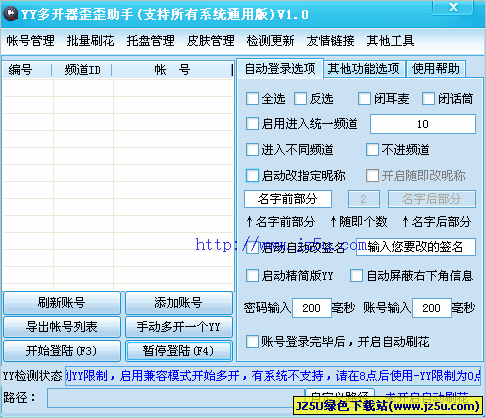The image size is (486, 418).
Task: Click the 路径 input field
Action: click(x=176, y=398)
